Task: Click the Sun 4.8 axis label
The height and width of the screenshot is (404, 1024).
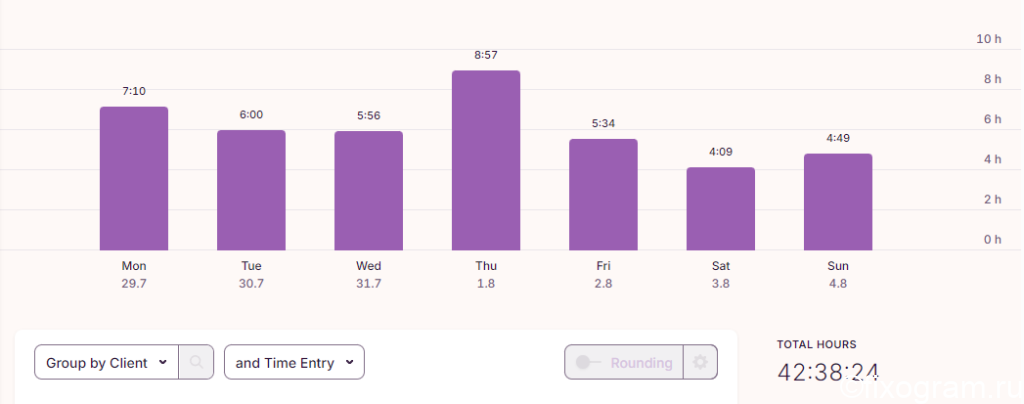Action: click(838, 275)
